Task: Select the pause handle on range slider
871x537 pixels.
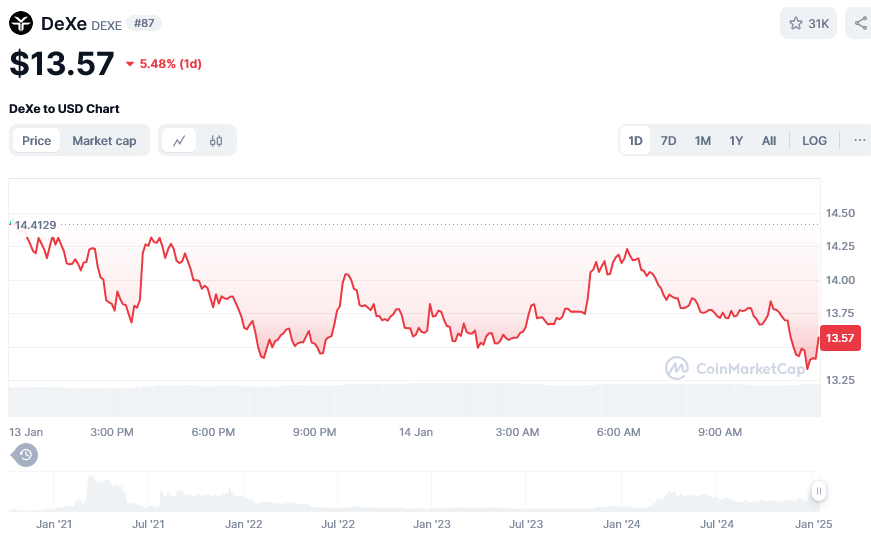Action: [818, 491]
